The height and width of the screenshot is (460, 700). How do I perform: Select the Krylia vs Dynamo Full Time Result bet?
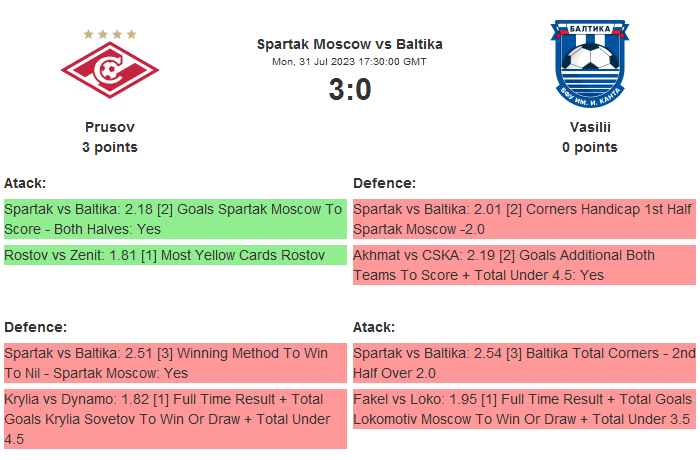175,418
